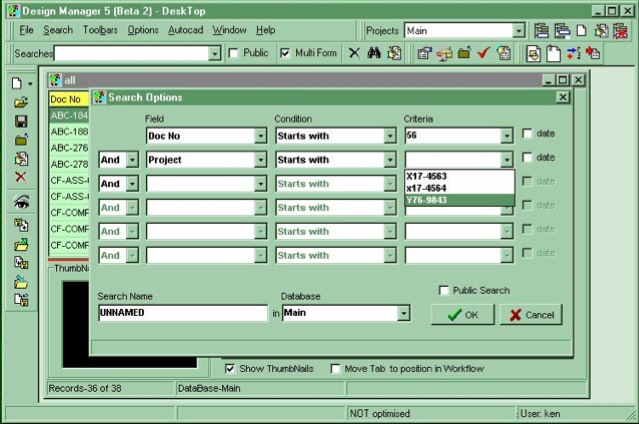Click the page icon with the paperclip
The width and height of the screenshot is (639, 424).
(553, 53)
